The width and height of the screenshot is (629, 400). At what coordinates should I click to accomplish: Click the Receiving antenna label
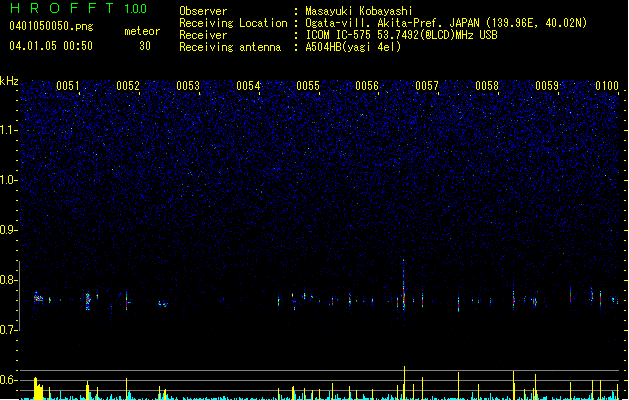coord(230,47)
